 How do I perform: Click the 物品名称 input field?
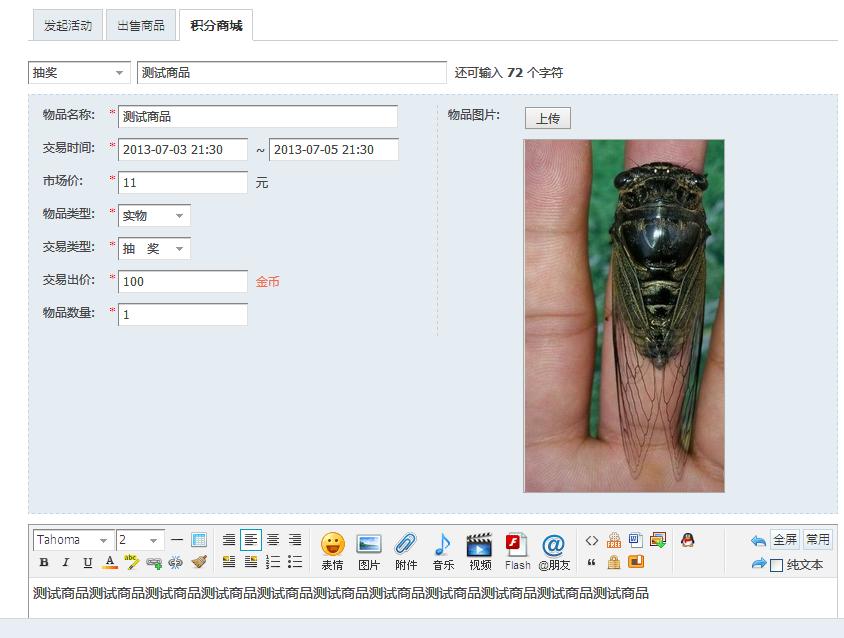point(258,116)
